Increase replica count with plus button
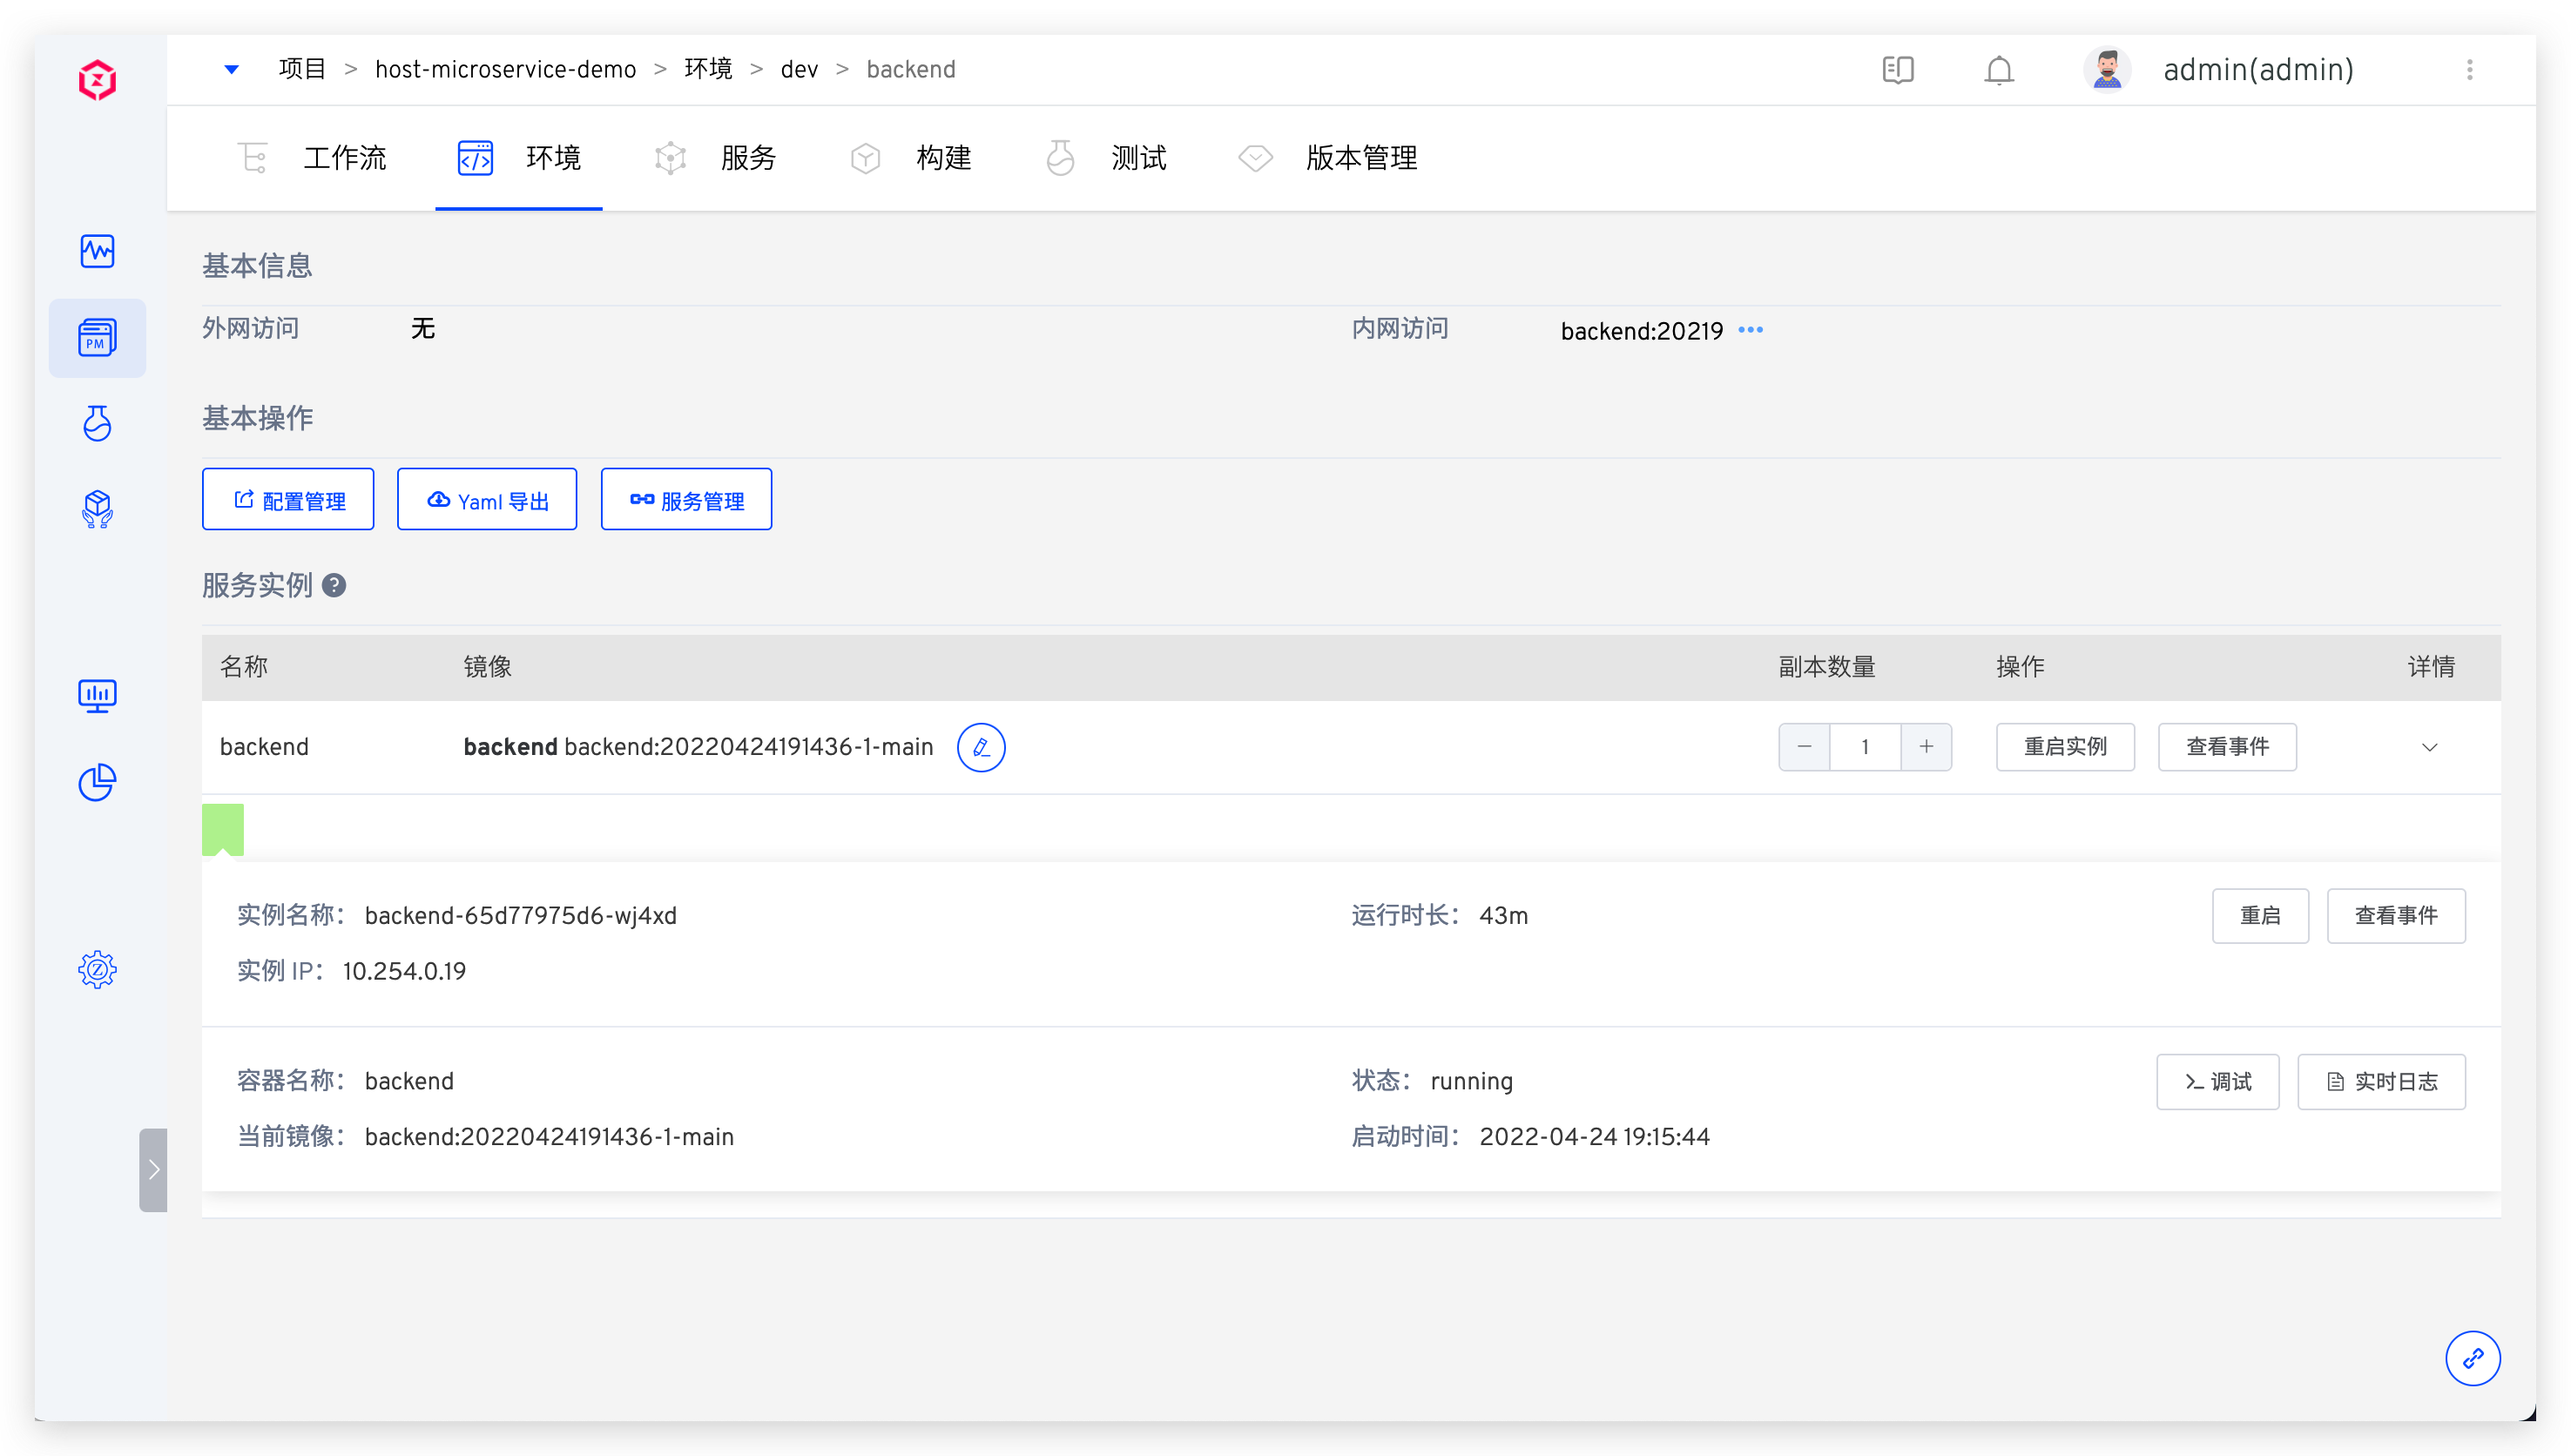Screen dimensions: 2571x1456 (x=1926, y=747)
